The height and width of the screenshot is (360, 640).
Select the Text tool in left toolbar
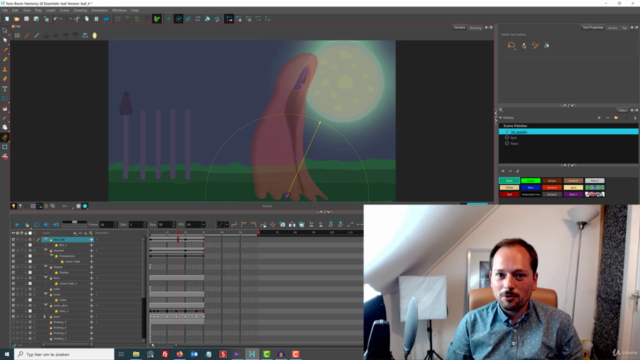(x=5, y=89)
